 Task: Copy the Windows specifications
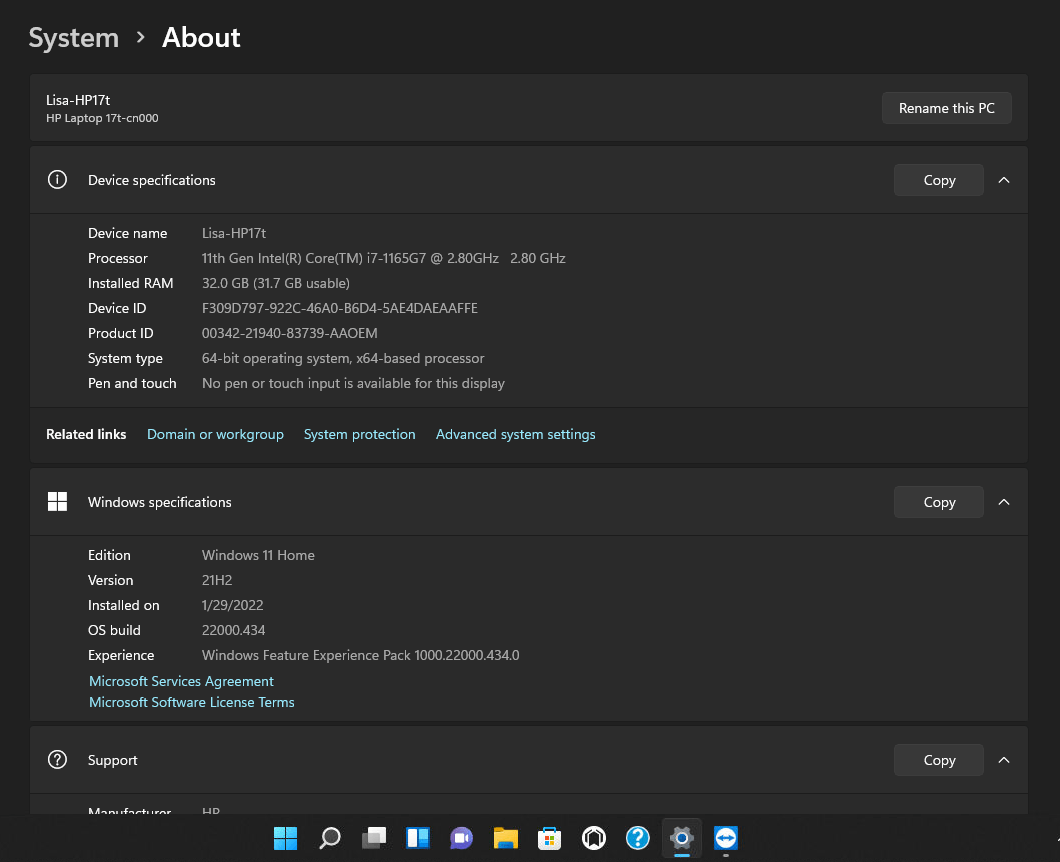[x=939, y=502]
